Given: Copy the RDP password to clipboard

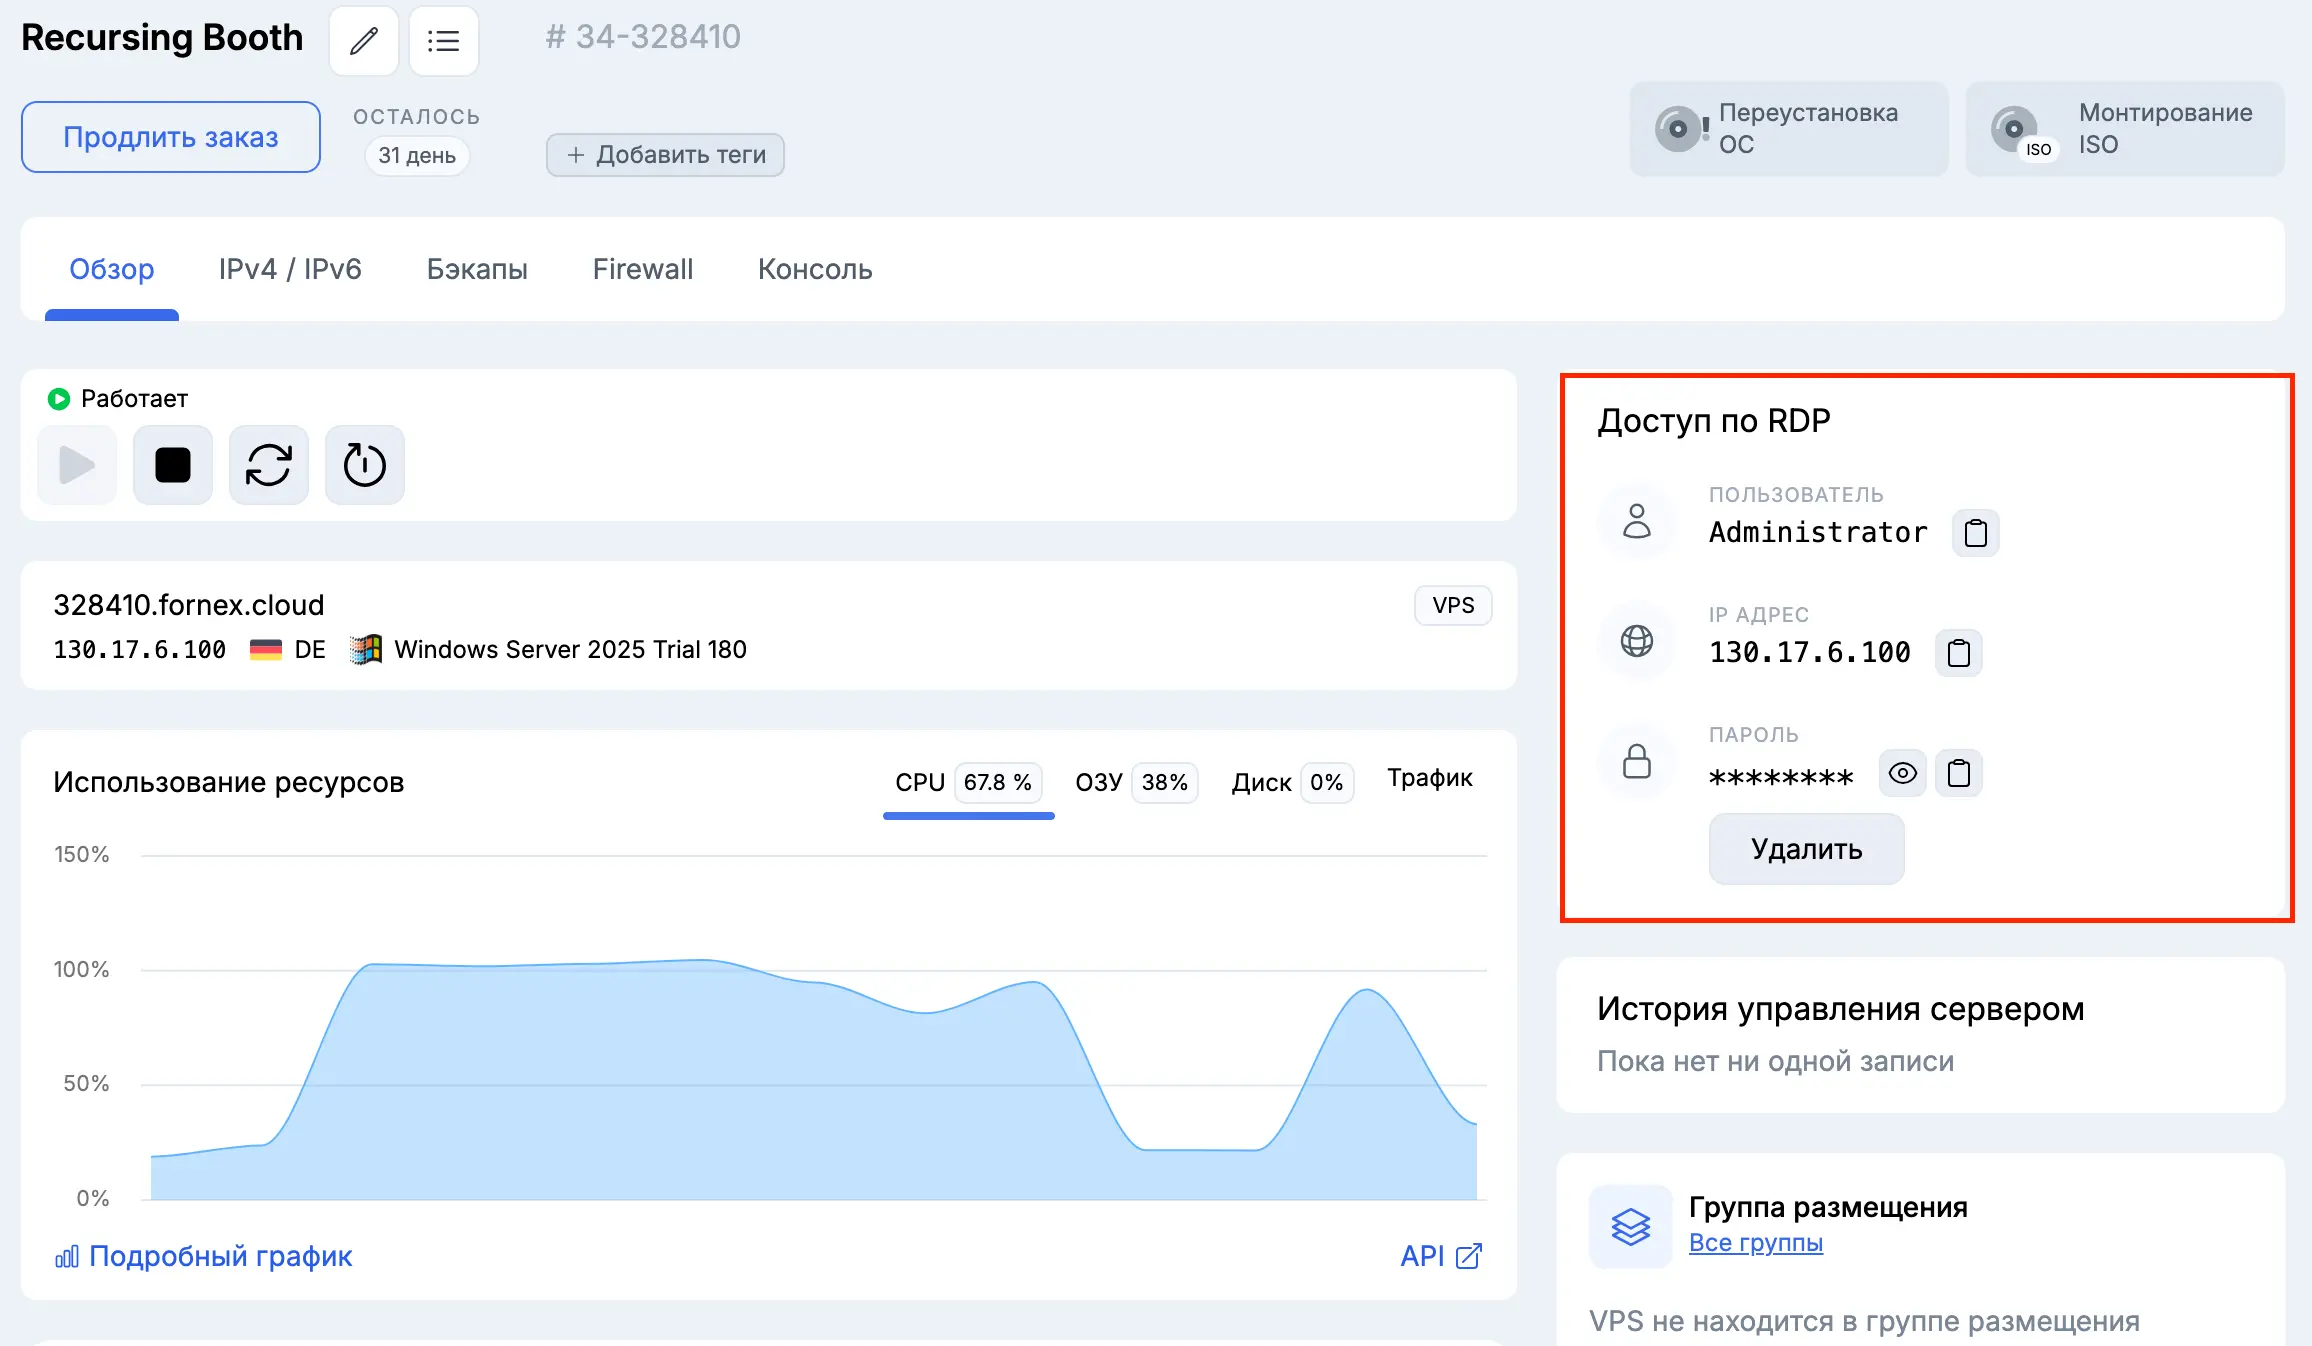Looking at the screenshot, I should [1959, 773].
